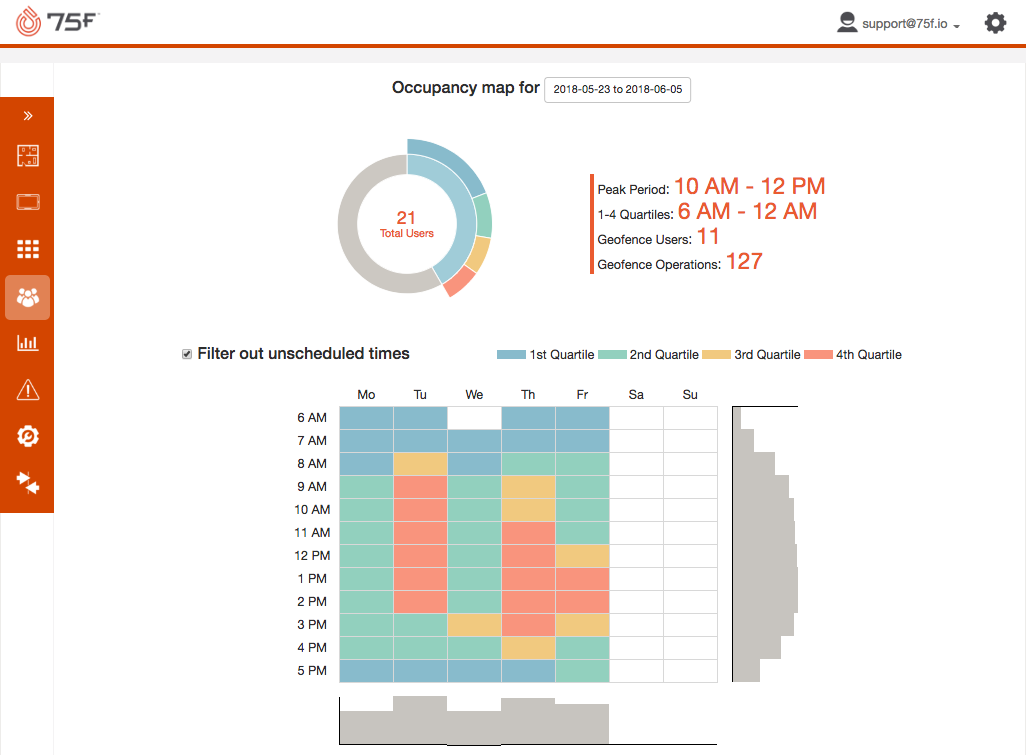Open the bar chart analytics icon
Image resolution: width=1026 pixels, height=755 pixels.
coord(27,342)
